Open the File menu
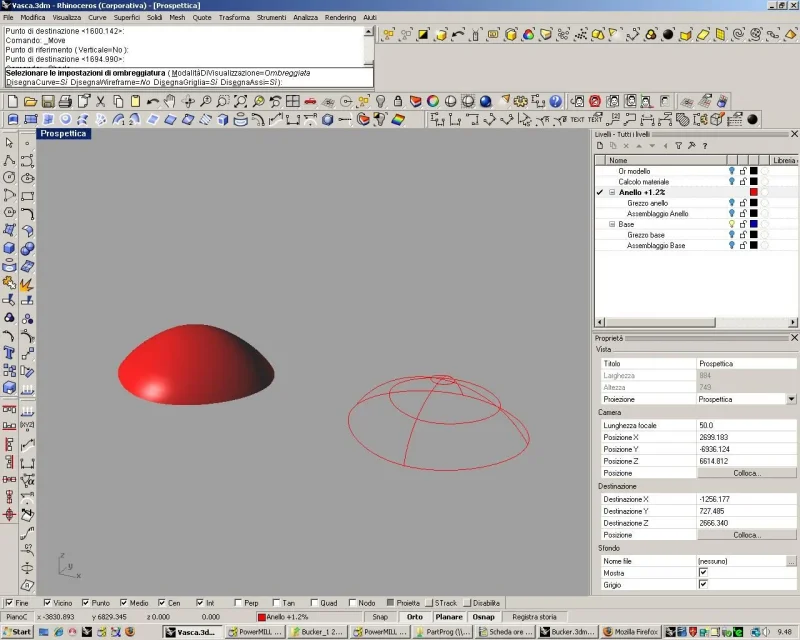 tap(8, 17)
